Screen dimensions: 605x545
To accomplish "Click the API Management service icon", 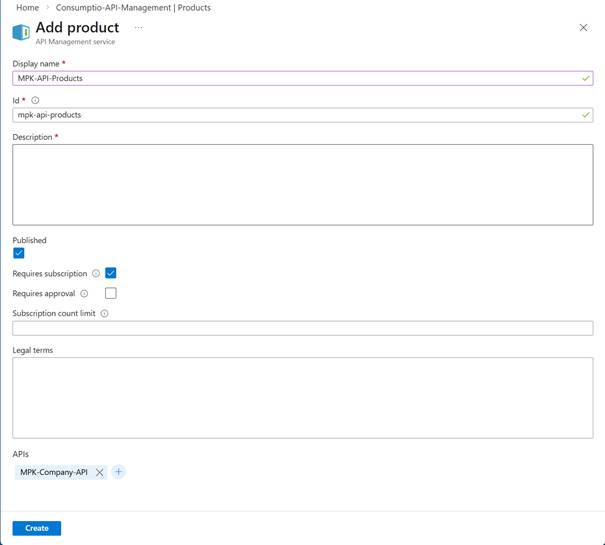I will point(20,33).
